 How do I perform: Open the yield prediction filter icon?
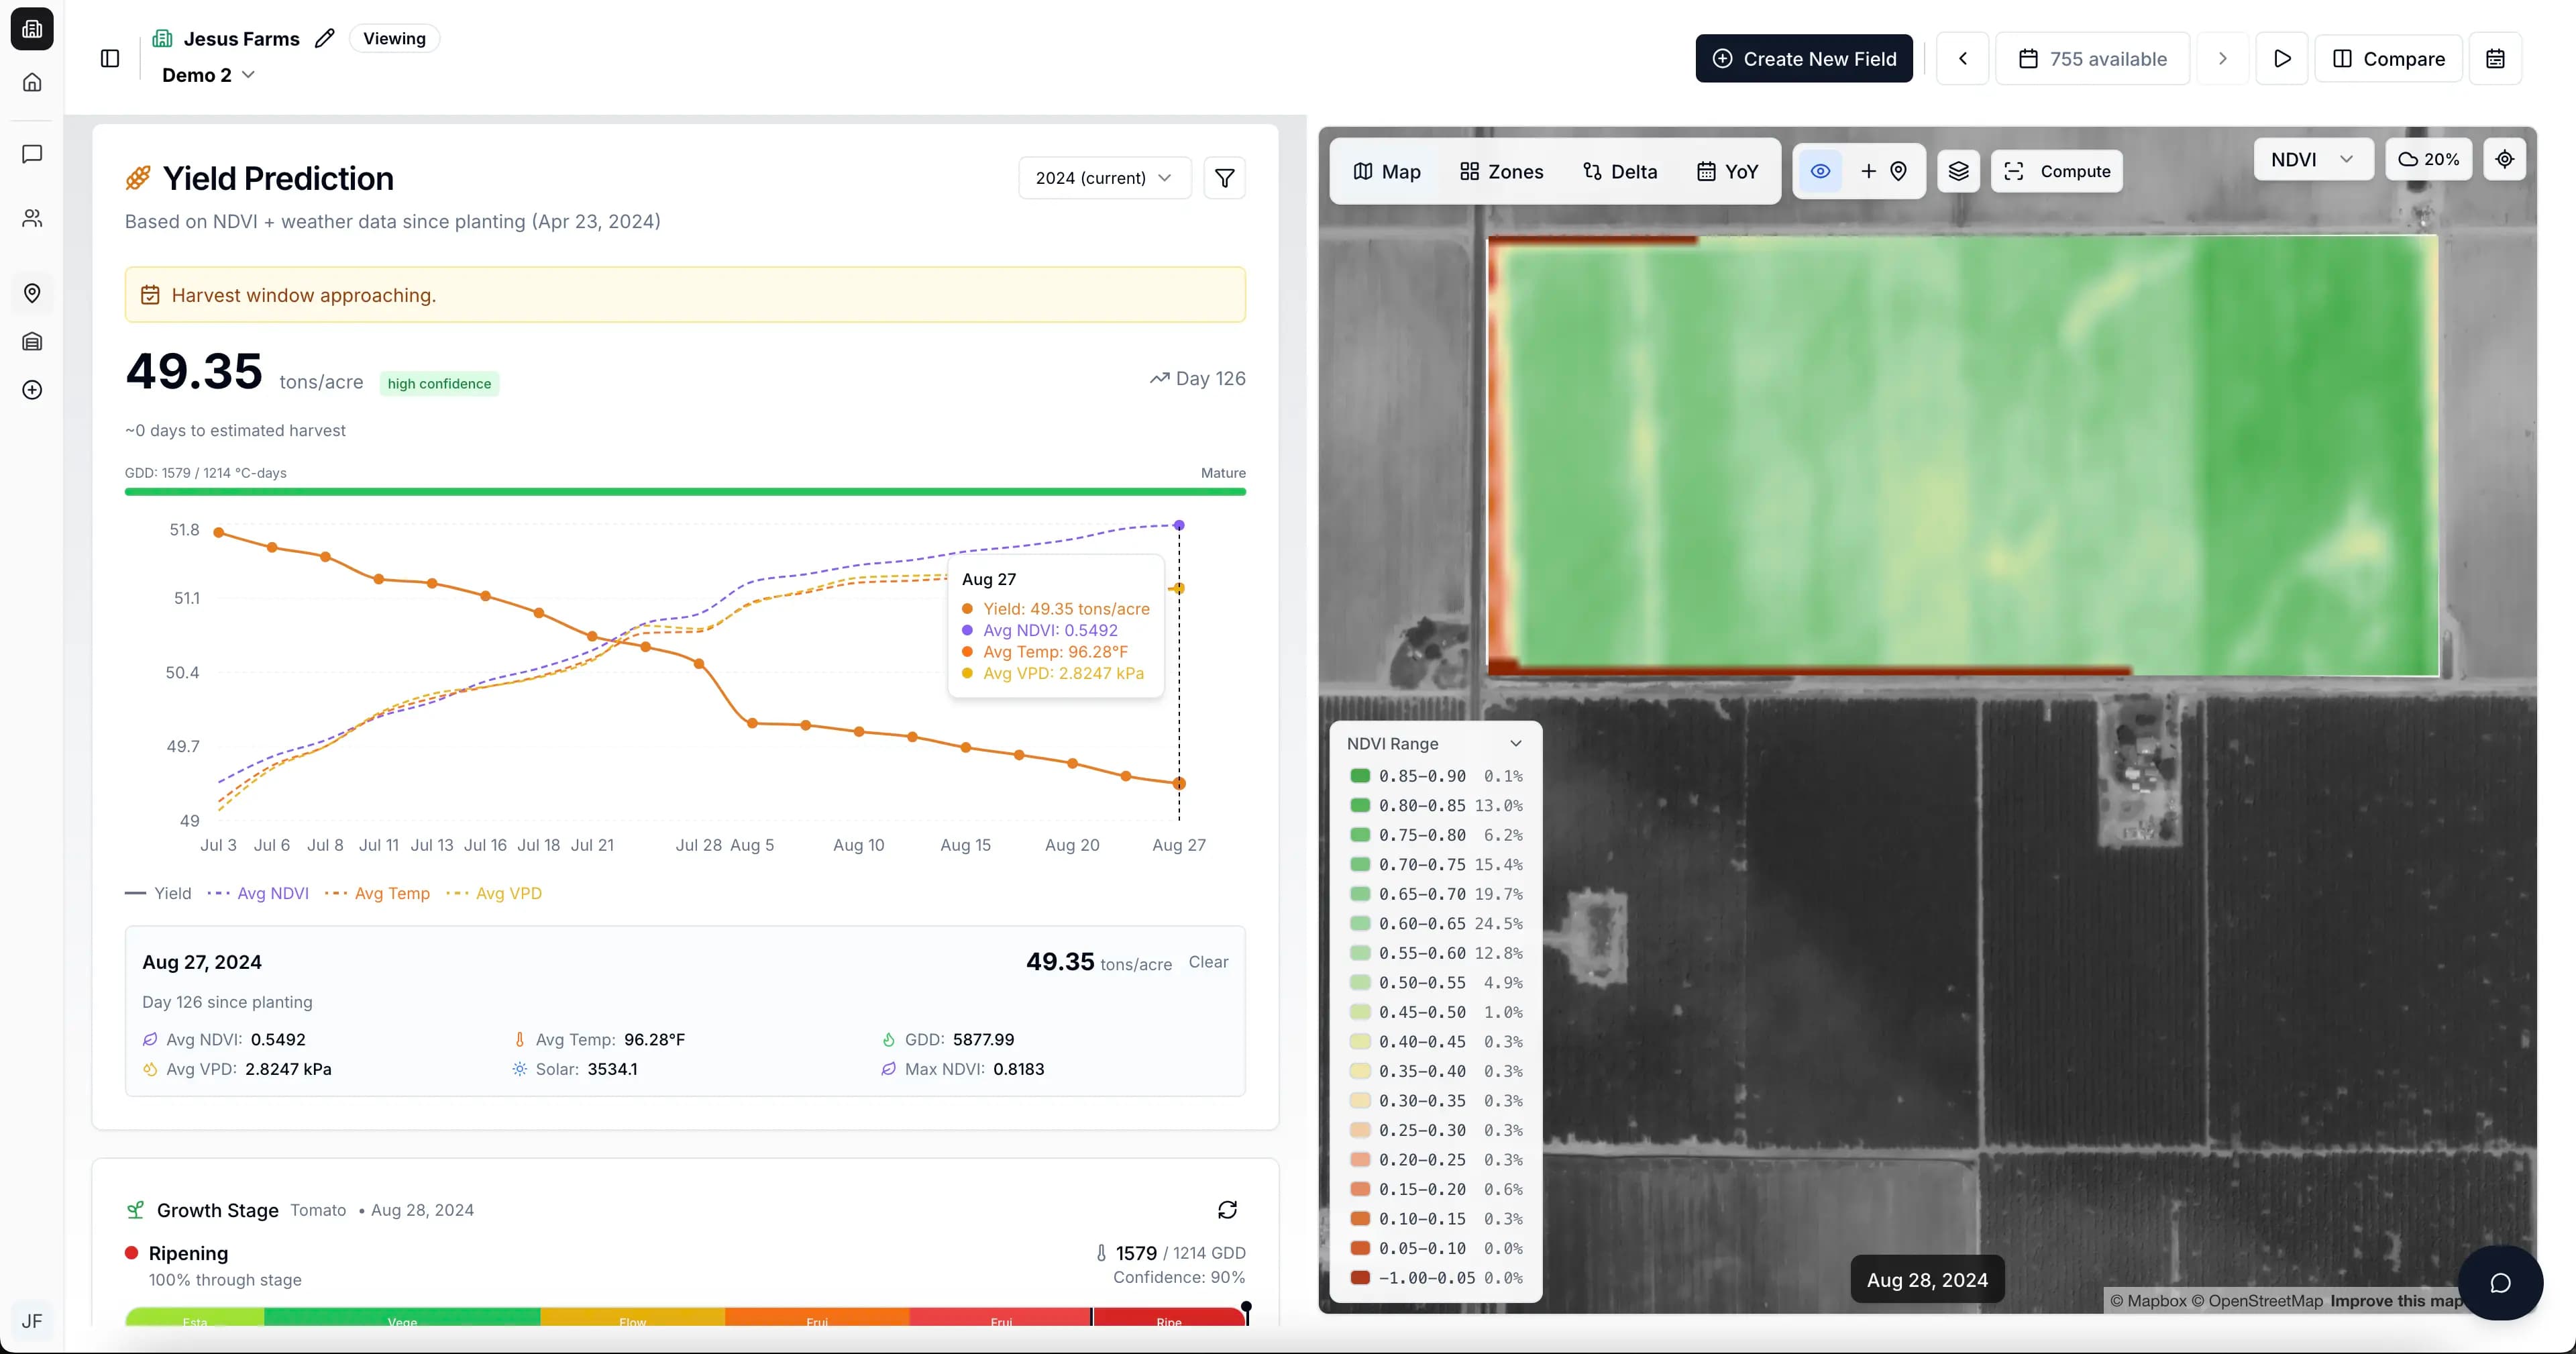pyautogui.click(x=1224, y=178)
